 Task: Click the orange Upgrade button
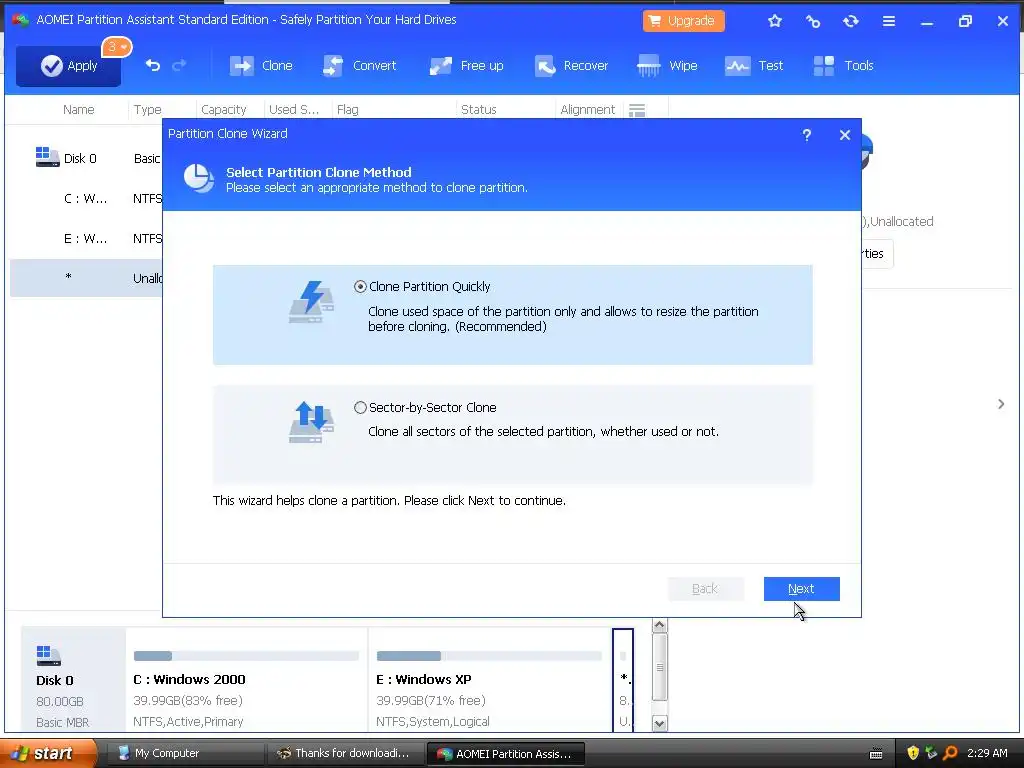(x=684, y=21)
